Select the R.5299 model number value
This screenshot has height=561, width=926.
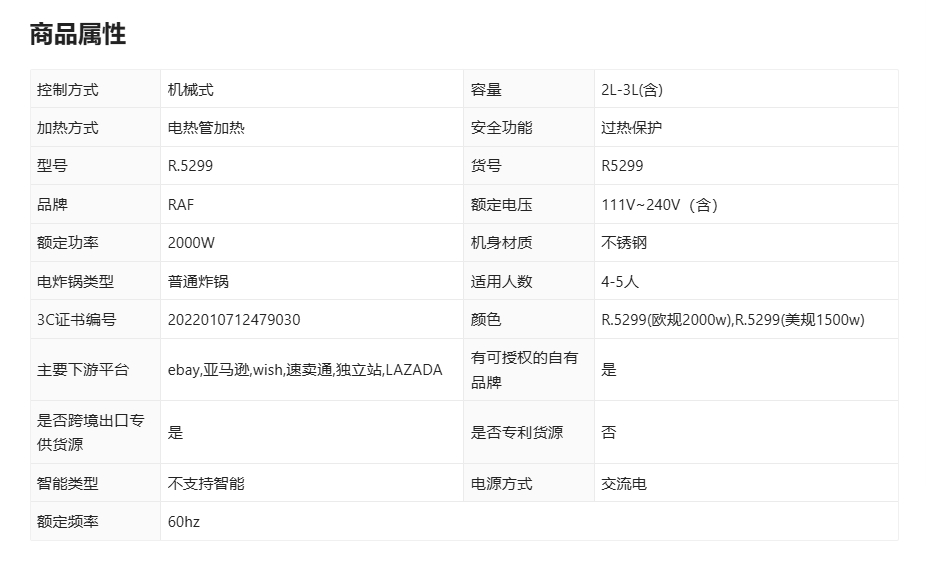pyautogui.click(x=190, y=166)
